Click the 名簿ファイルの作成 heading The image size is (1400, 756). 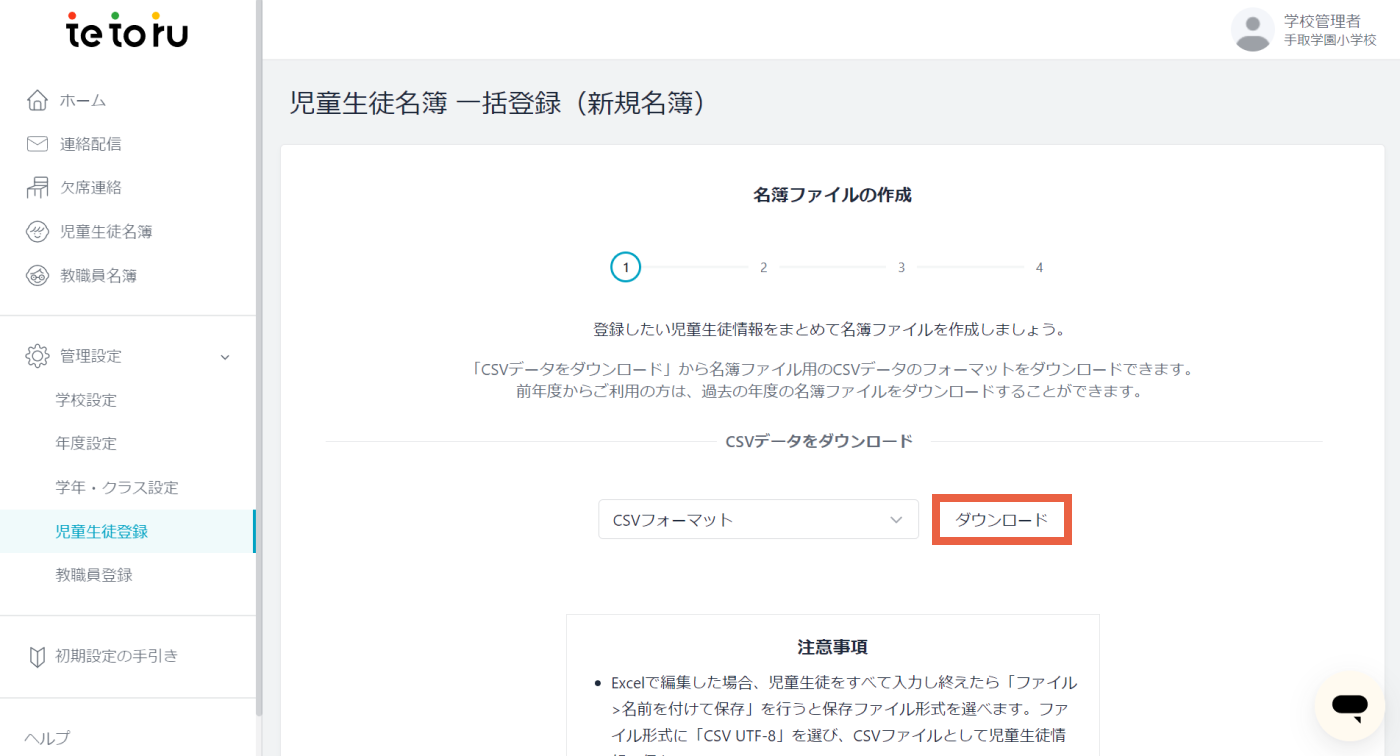[x=832, y=195]
